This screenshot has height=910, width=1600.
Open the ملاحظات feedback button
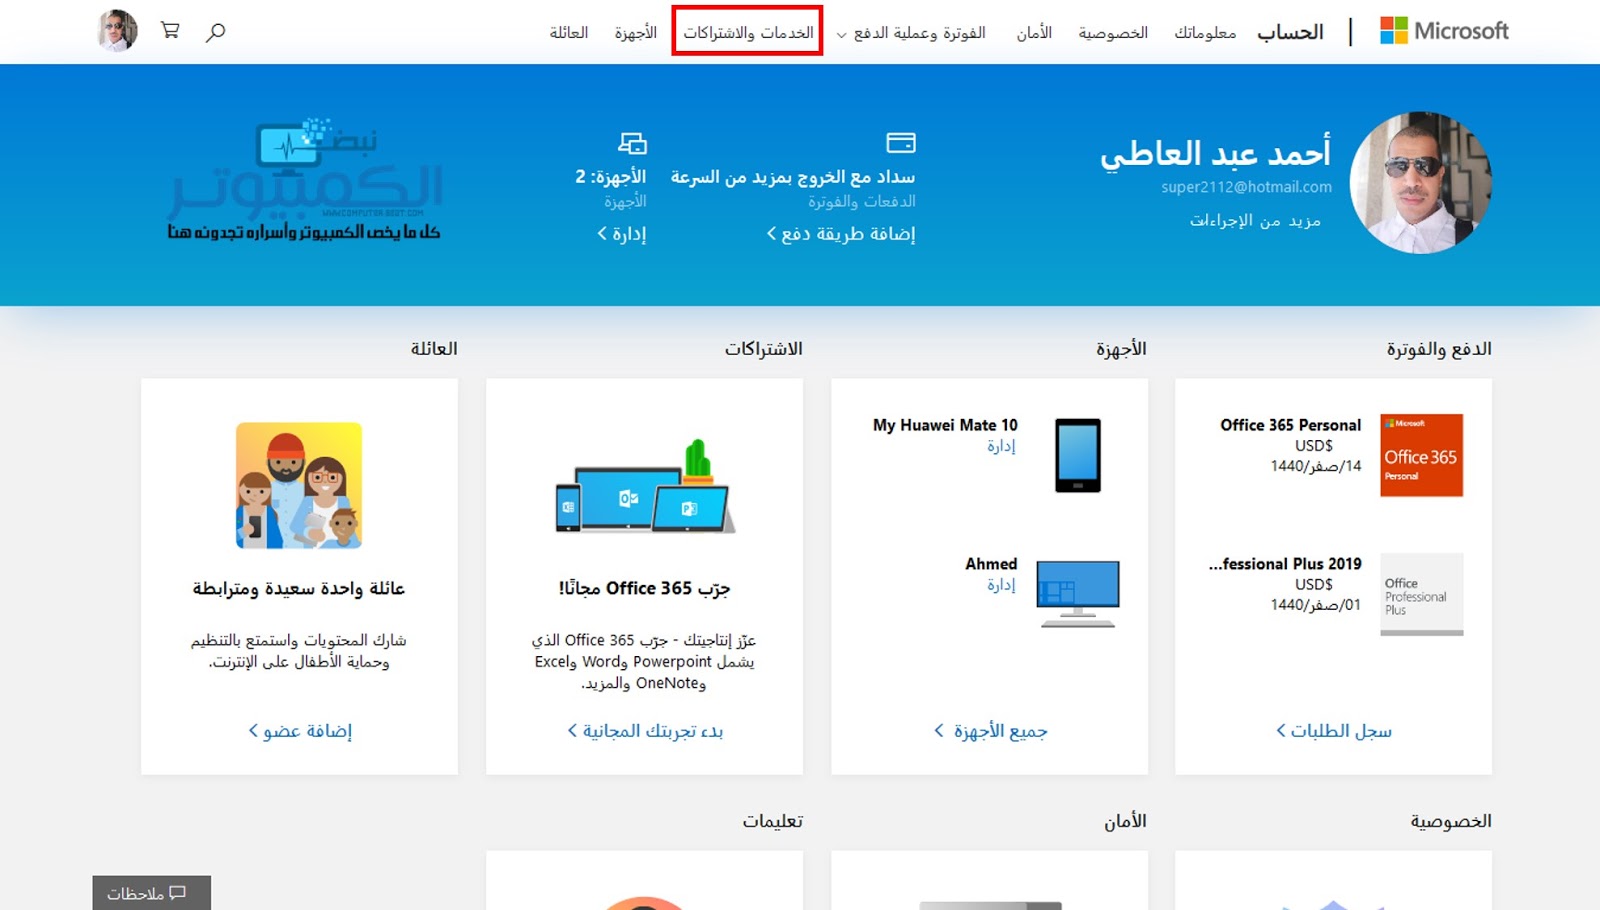point(150,891)
